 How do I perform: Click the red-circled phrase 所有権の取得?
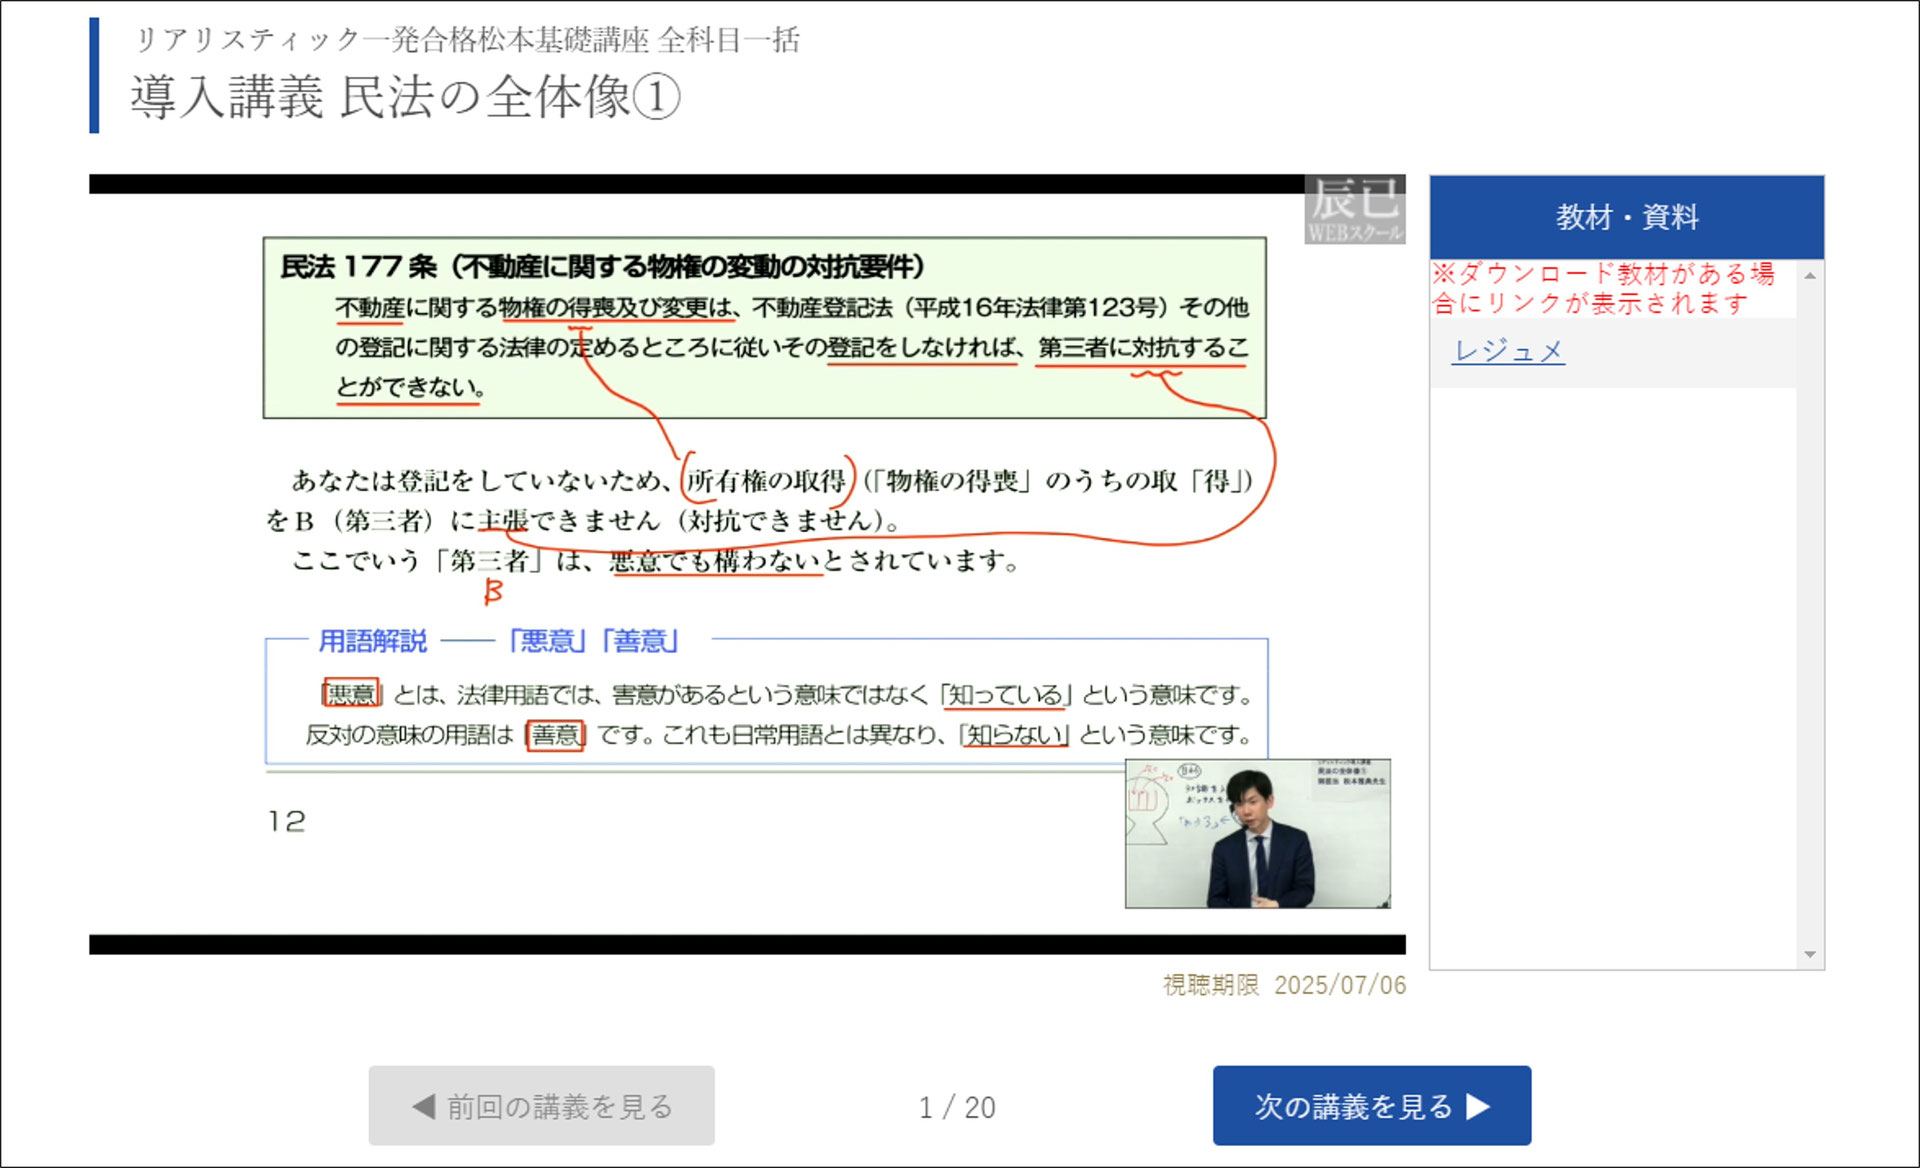click(x=770, y=481)
